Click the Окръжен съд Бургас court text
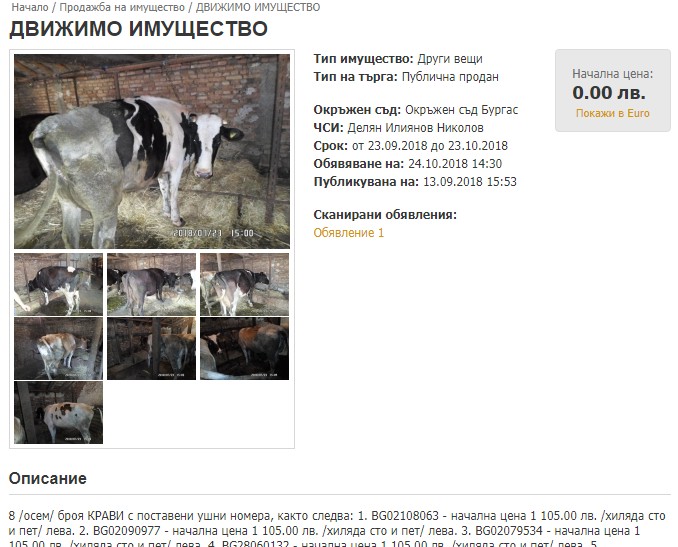The image size is (678, 547). (461, 110)
